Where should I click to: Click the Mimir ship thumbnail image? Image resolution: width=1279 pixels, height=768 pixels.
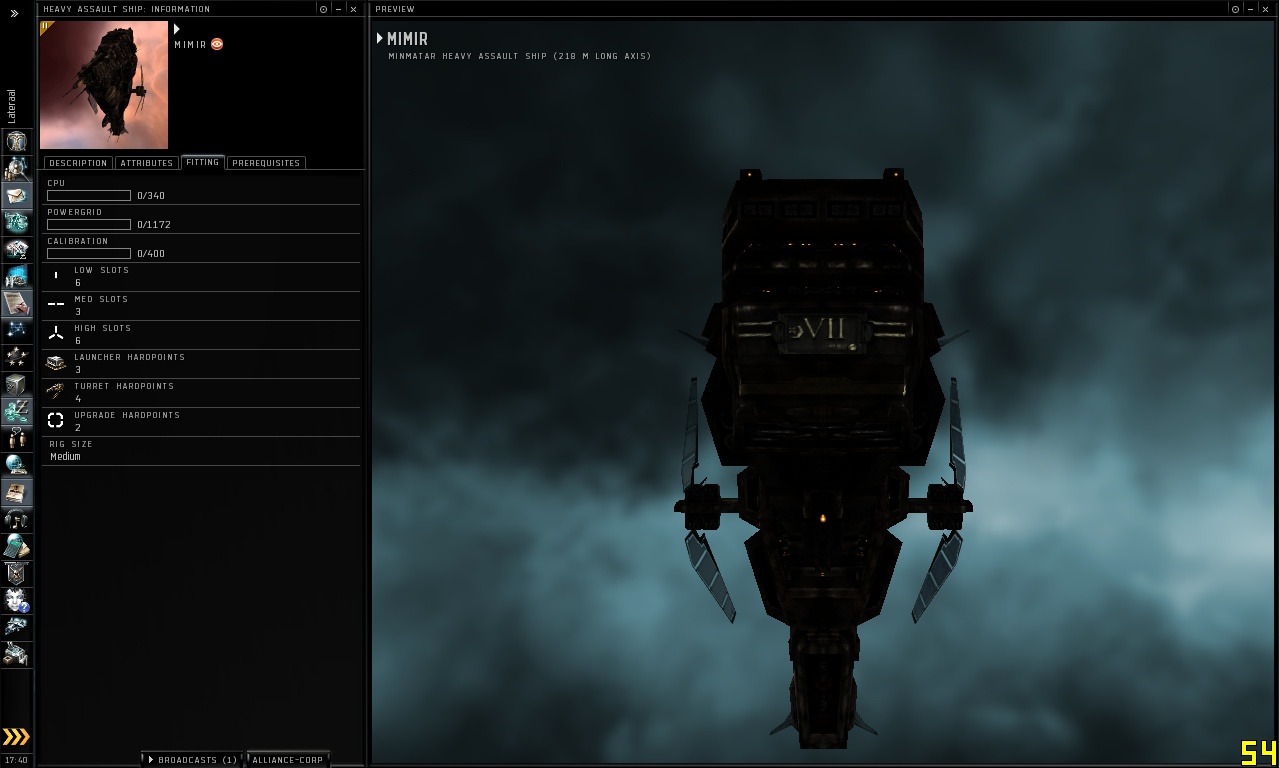point(104,85)
